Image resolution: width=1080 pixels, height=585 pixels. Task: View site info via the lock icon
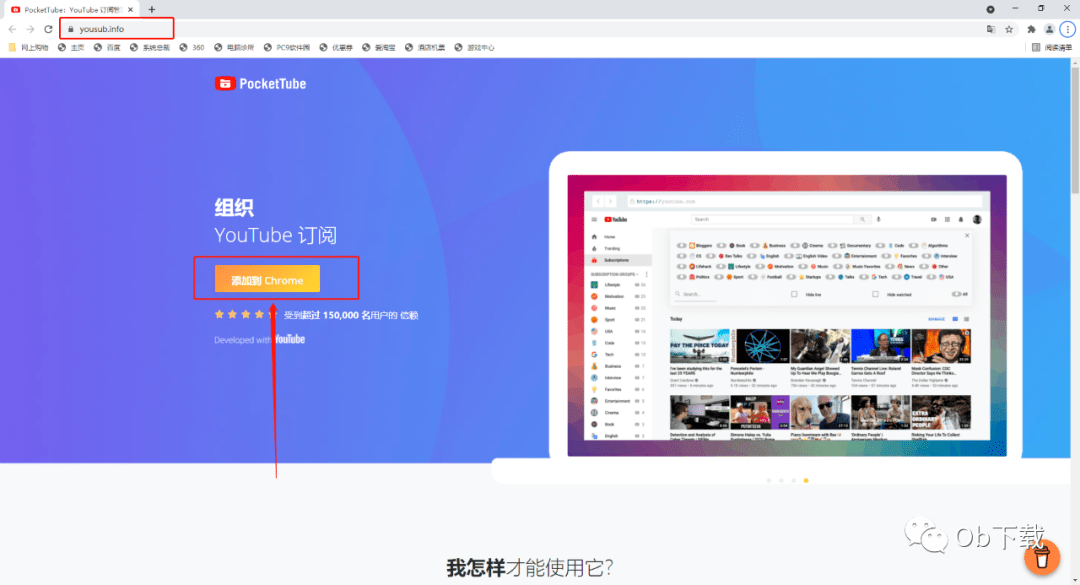[x=70, y=29]
